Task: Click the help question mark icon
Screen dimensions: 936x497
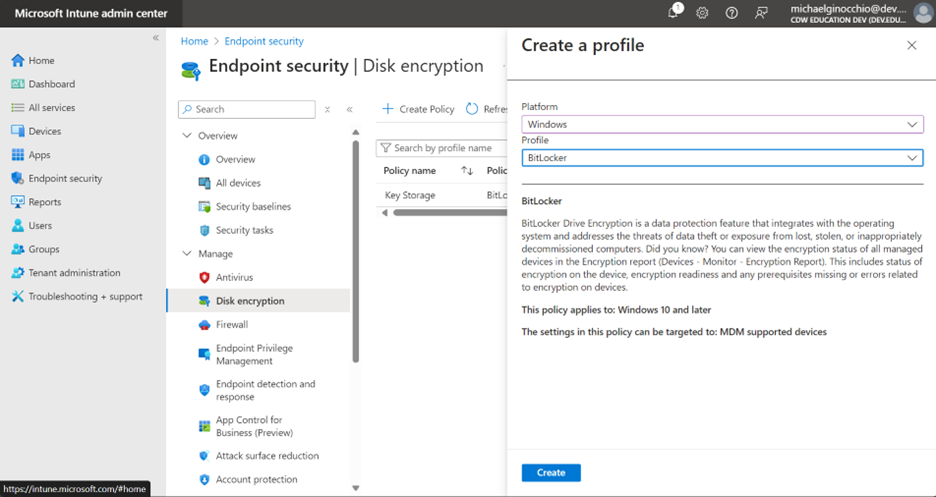Action: 731,13
